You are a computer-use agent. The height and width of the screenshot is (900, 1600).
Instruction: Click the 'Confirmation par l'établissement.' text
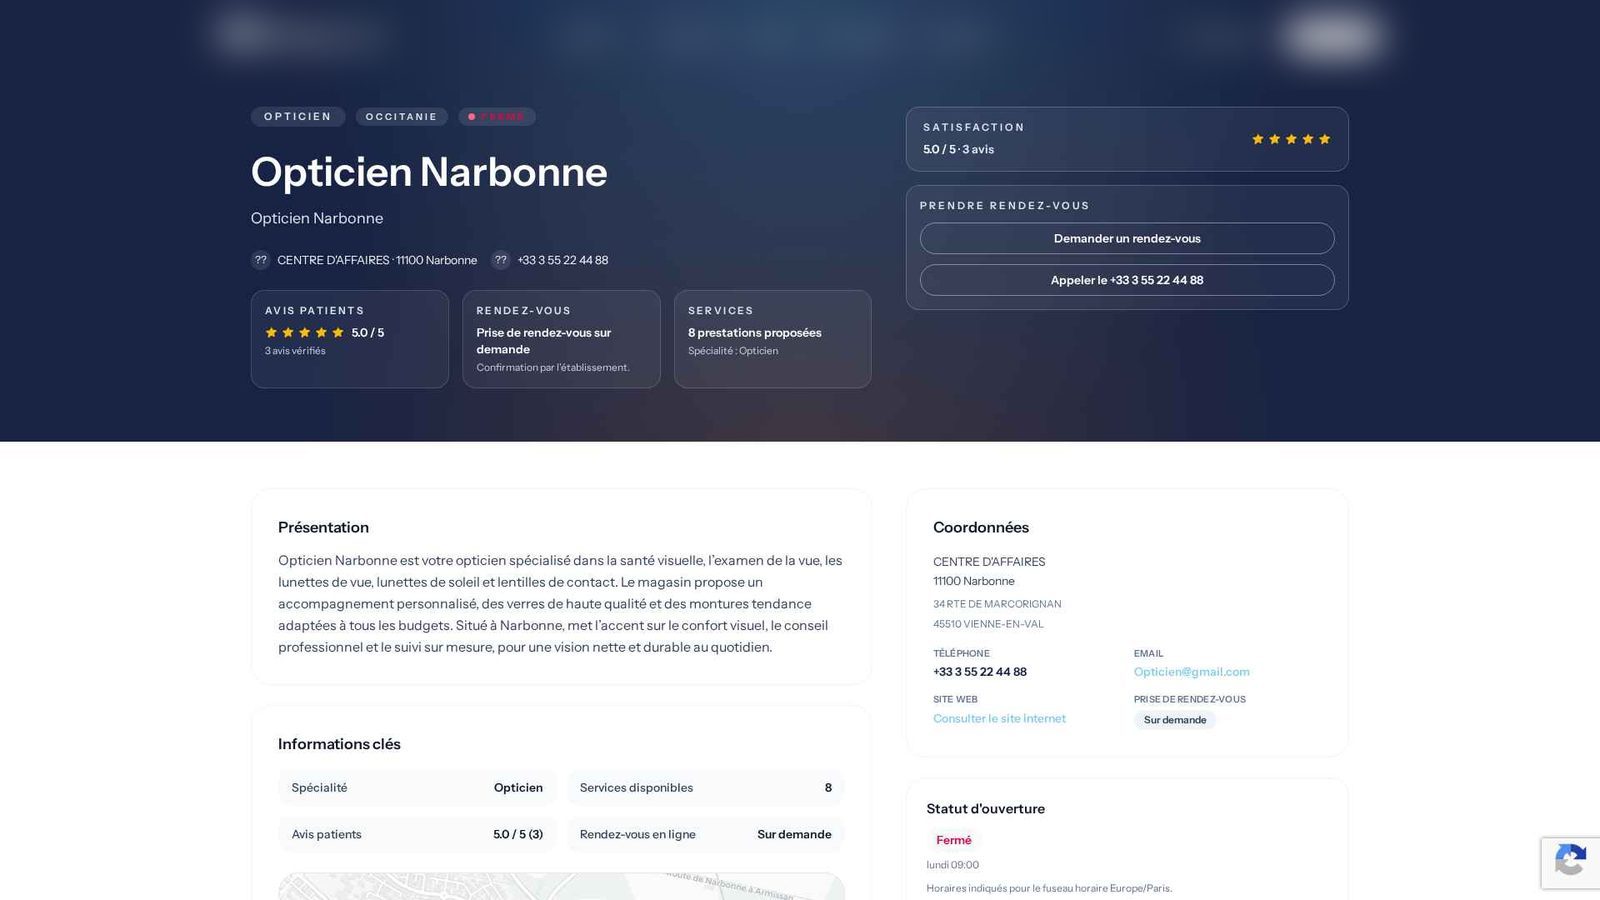click(553, 368)
